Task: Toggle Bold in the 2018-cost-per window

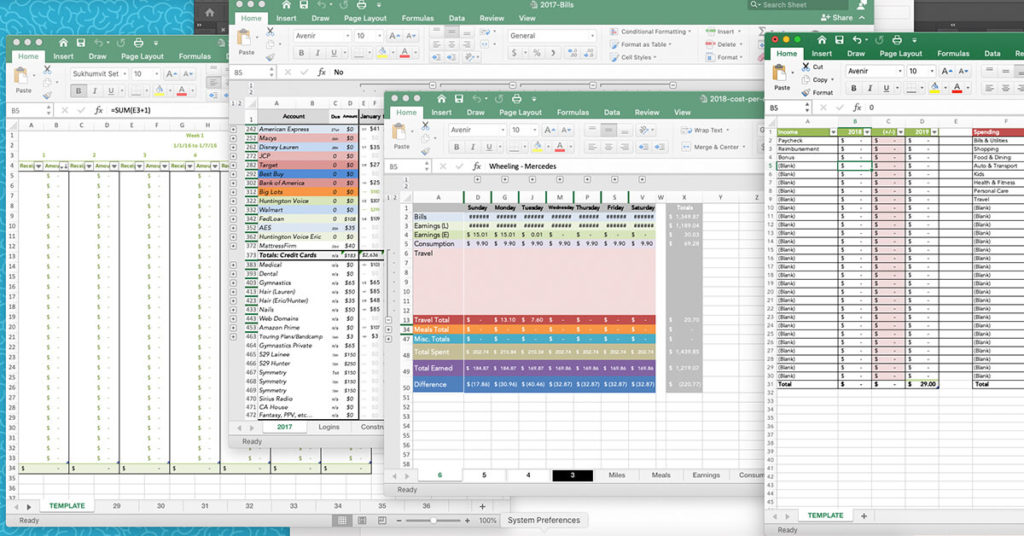Action: pos(456,148)
